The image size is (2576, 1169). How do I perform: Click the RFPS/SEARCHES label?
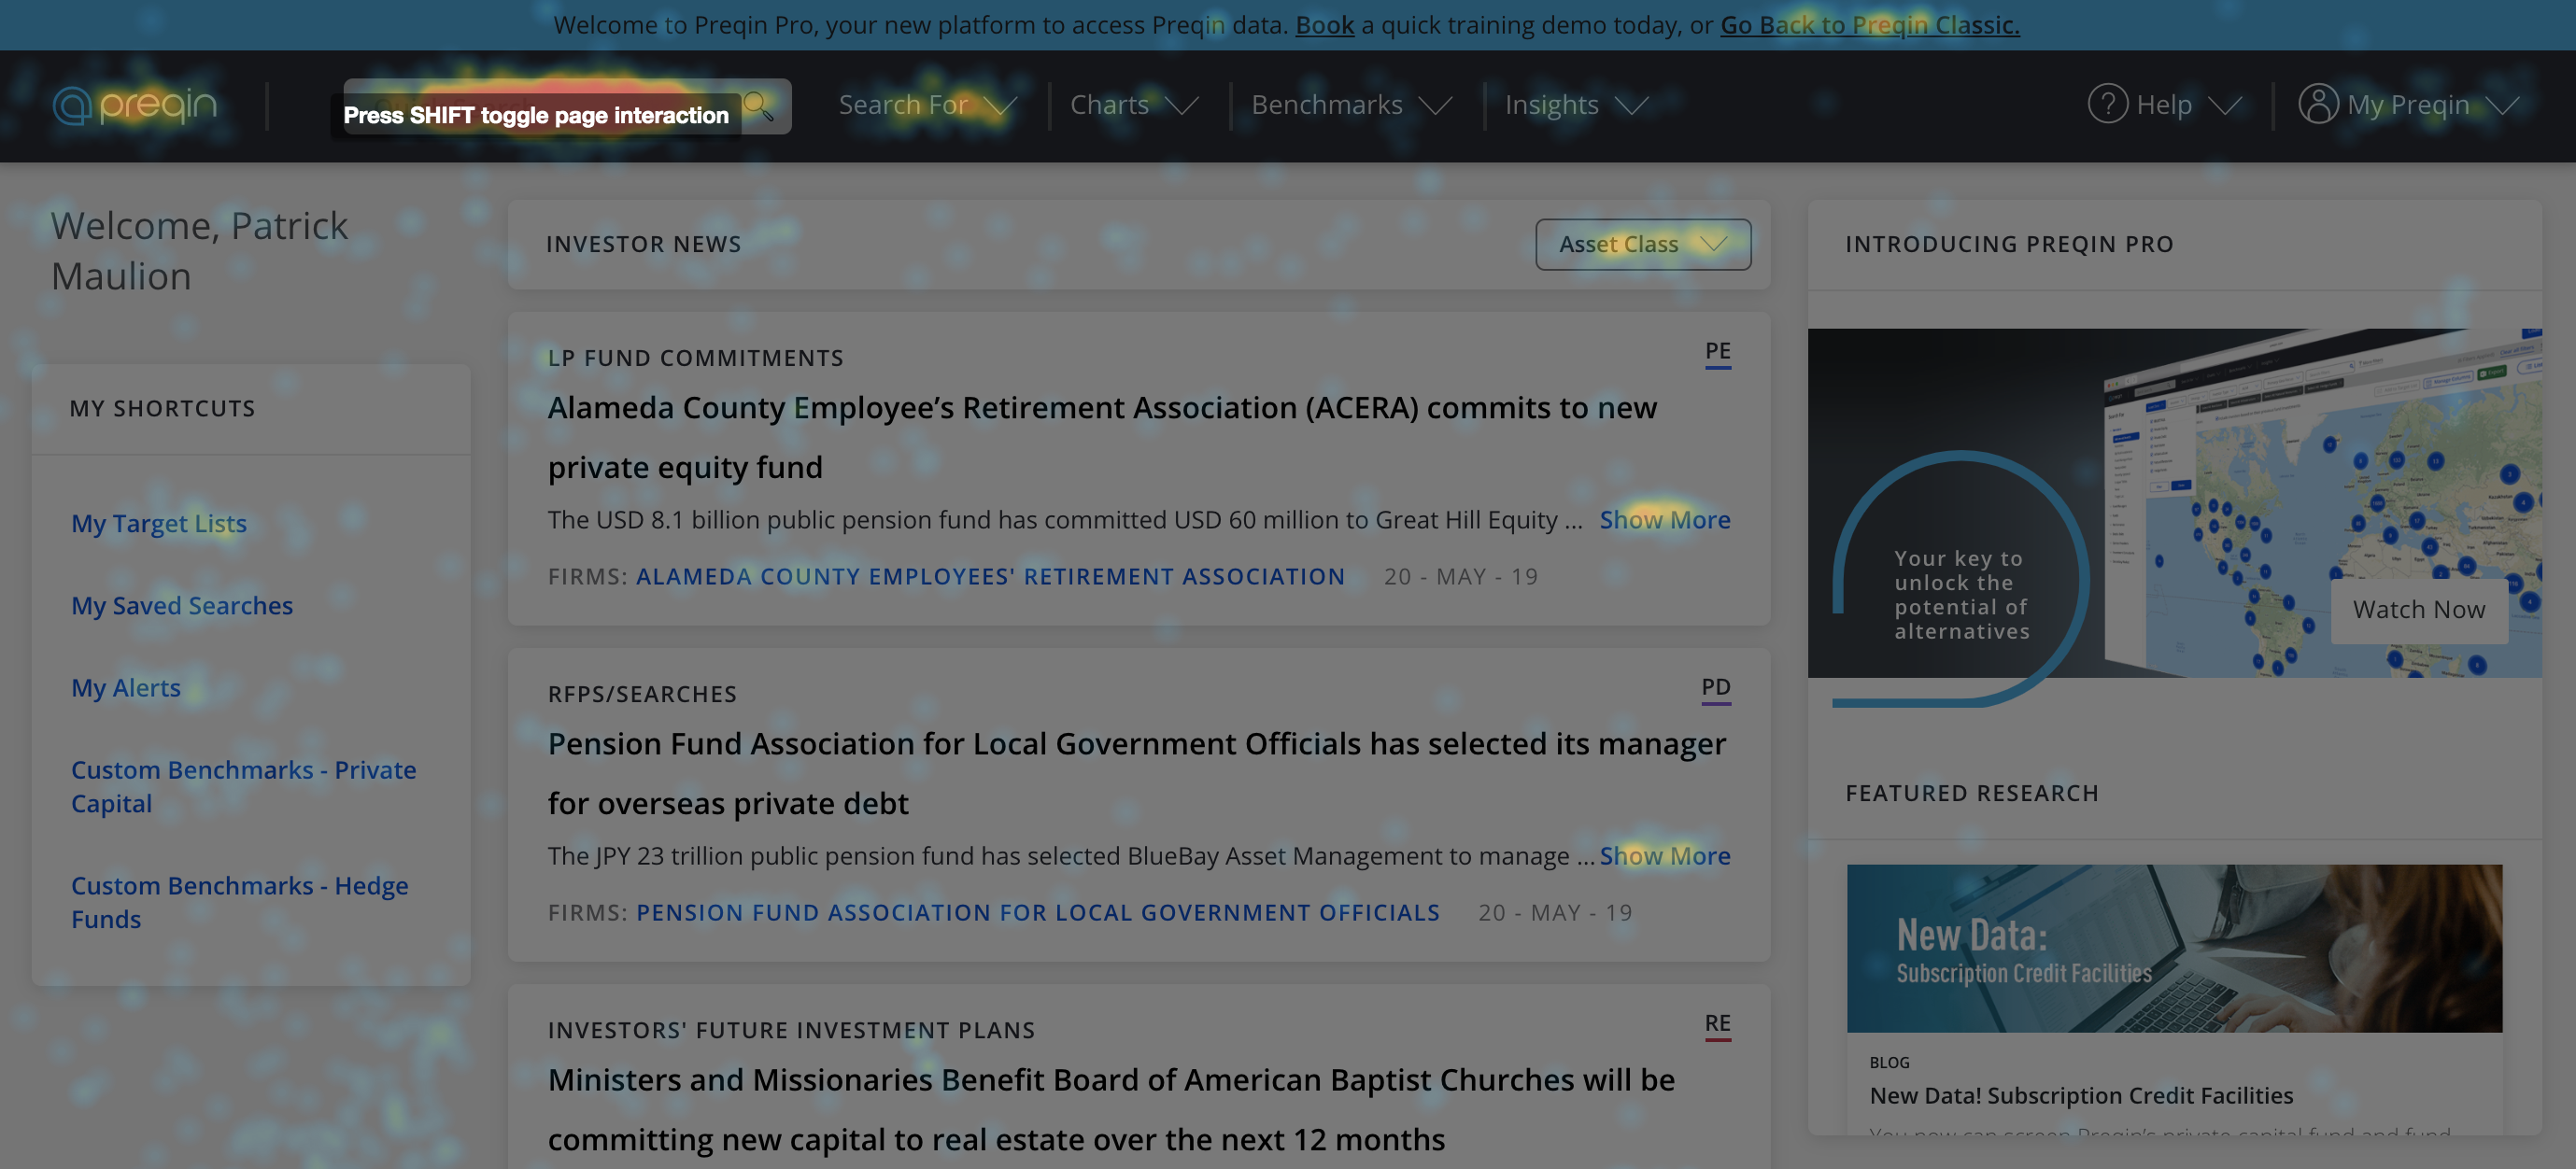point(642,694)
